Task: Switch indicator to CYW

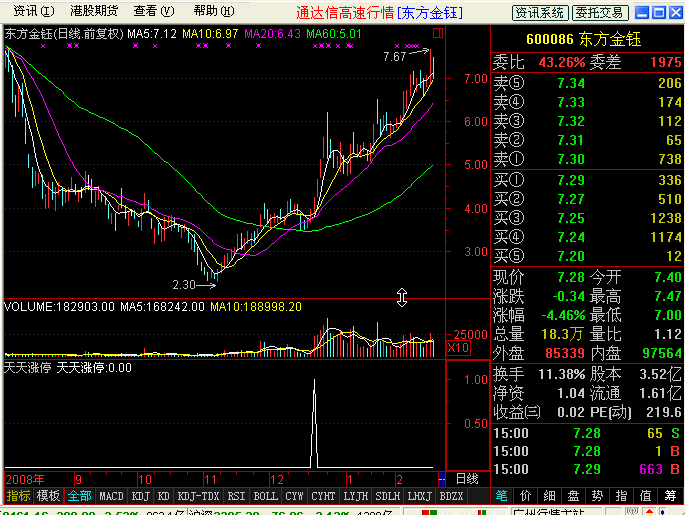Action: 294,496
